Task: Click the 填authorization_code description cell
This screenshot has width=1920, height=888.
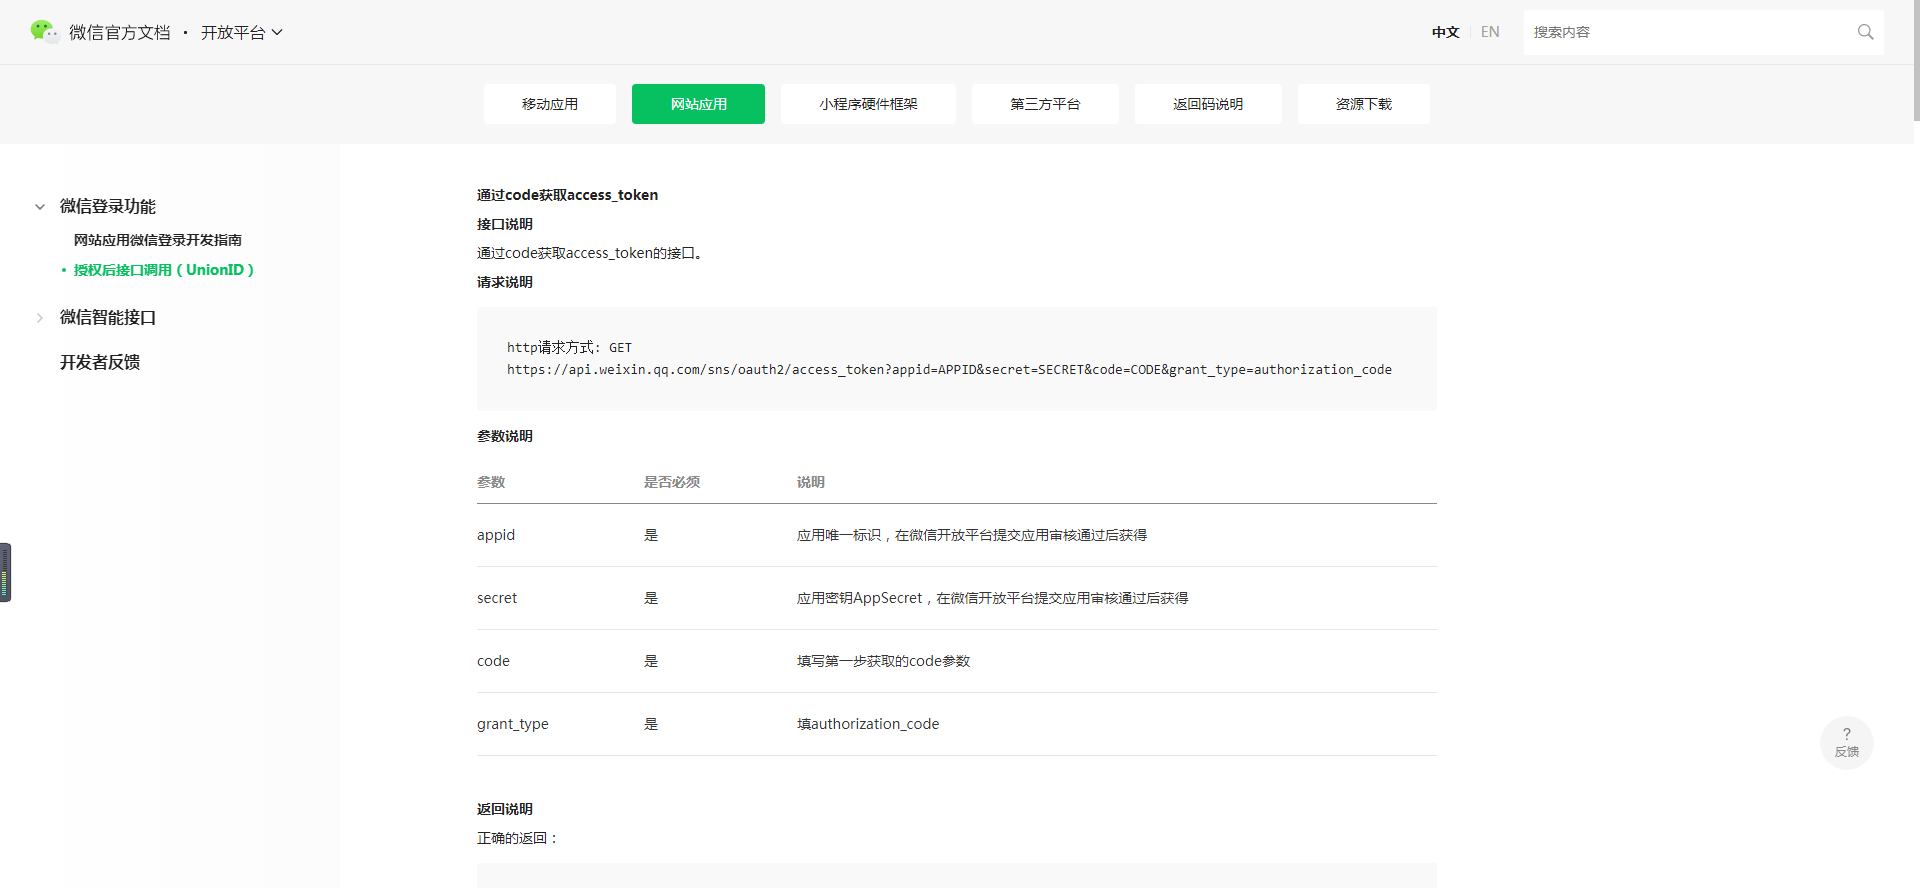Action: coord(868,724)
